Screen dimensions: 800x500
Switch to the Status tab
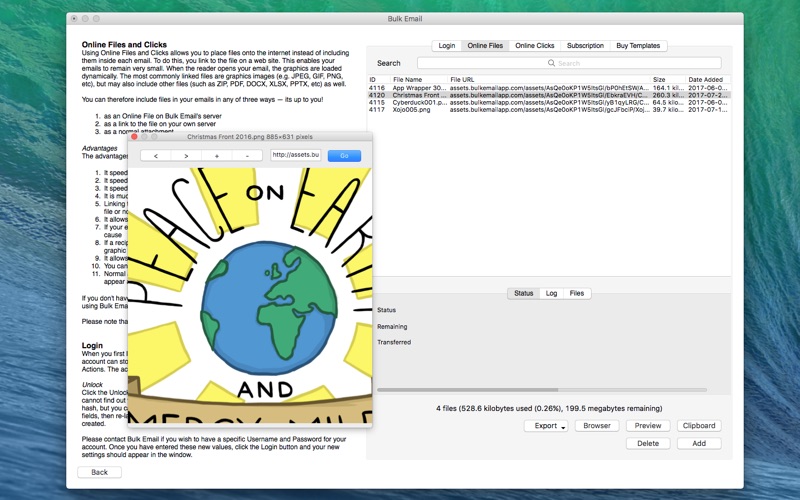523,293
